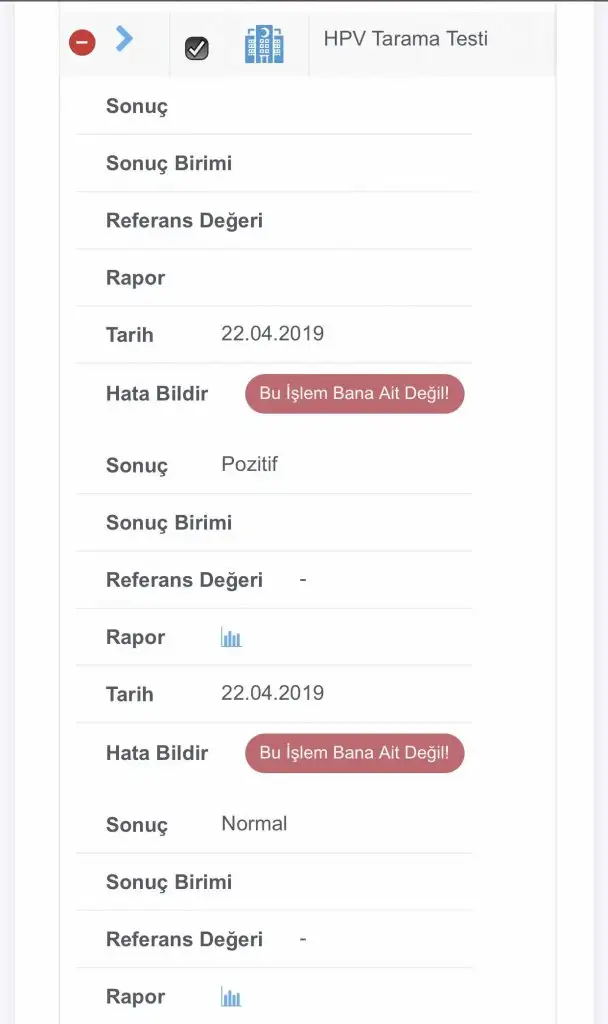Click the topmost Referans Değeri label
This screenshot has height=1024, width=608.
tap(184, 220)
